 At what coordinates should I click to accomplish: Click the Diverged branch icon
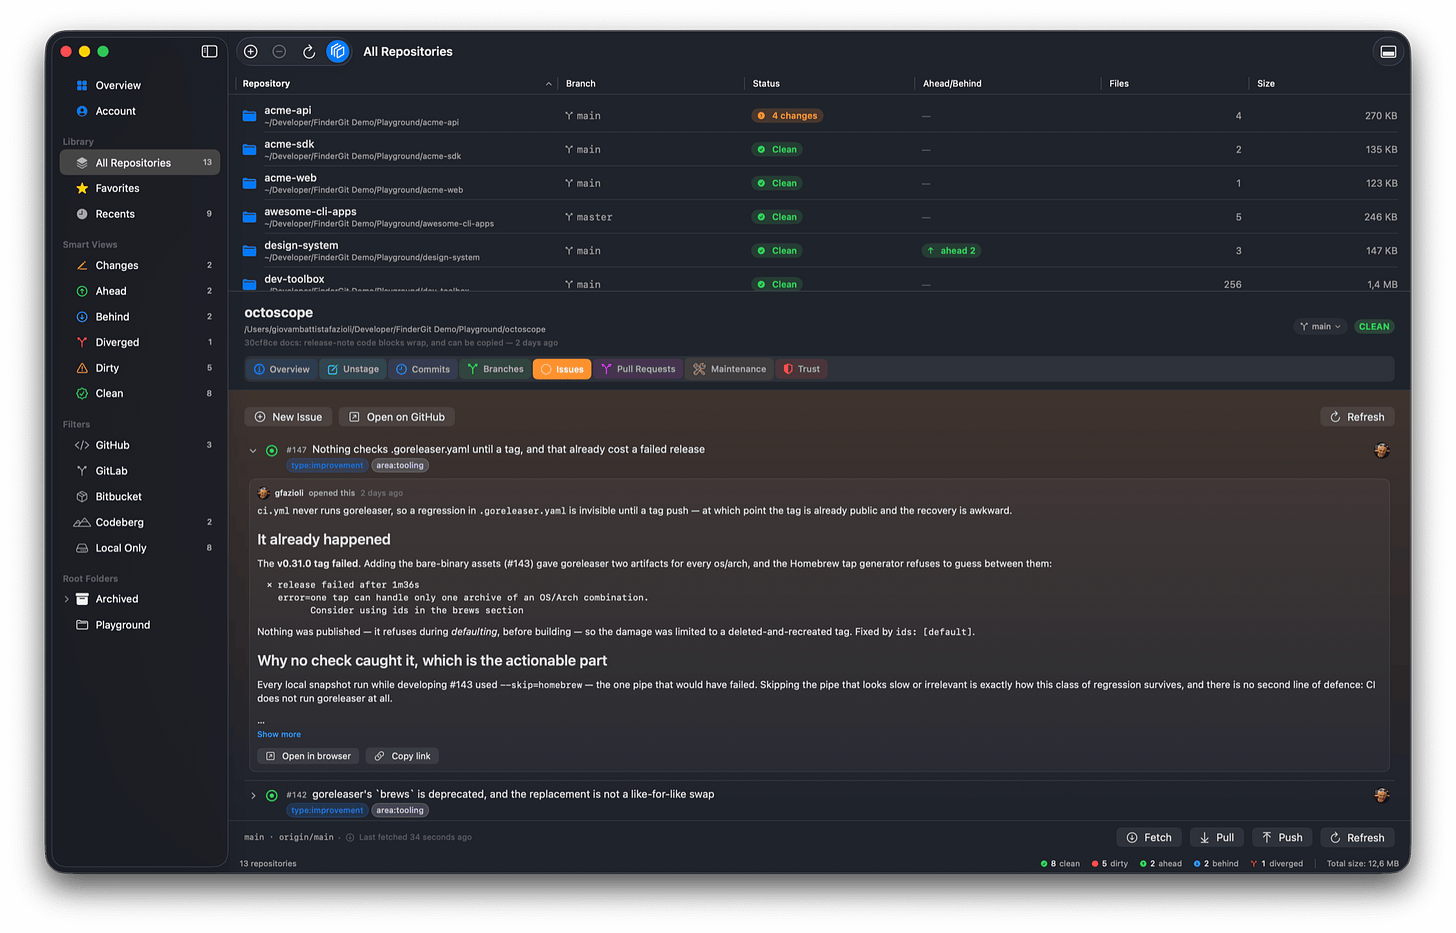click(x=82, y=342)
